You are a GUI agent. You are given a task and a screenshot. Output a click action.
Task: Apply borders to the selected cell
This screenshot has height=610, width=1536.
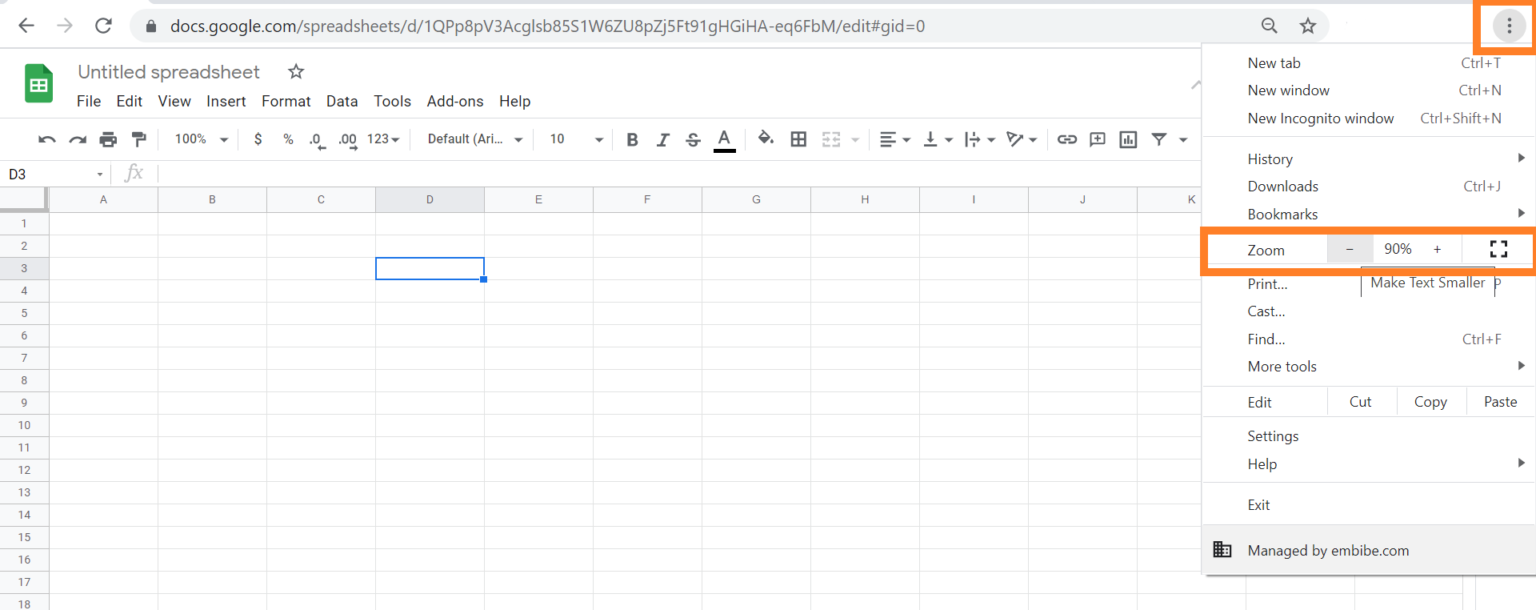point(798,139)
